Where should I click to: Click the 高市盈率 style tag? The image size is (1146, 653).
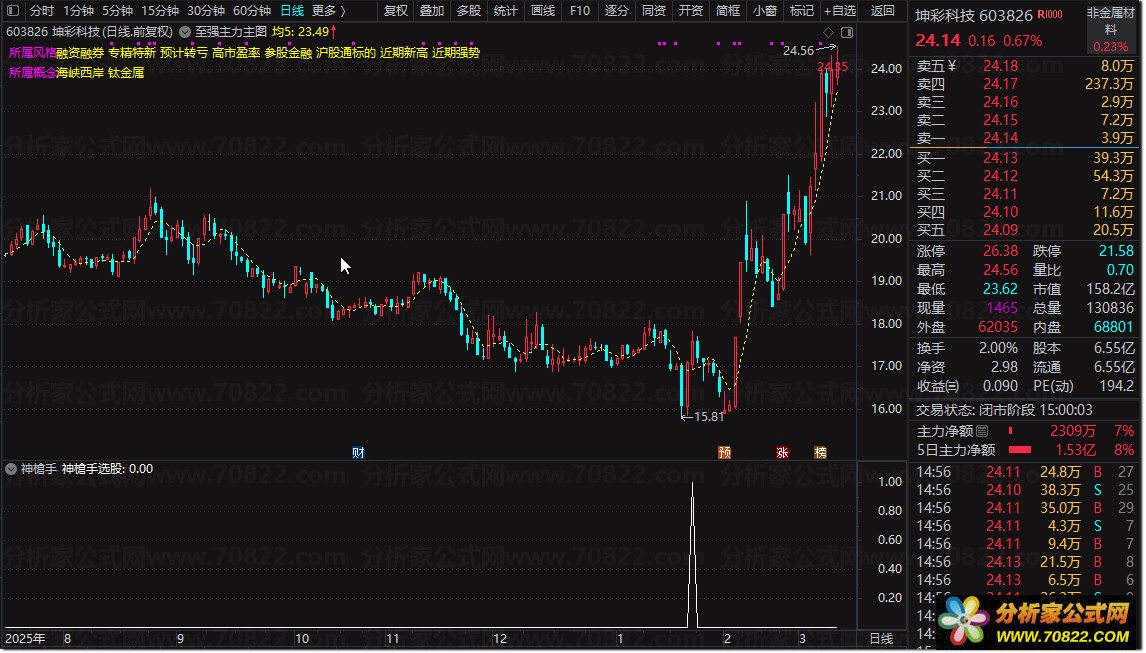236,53
